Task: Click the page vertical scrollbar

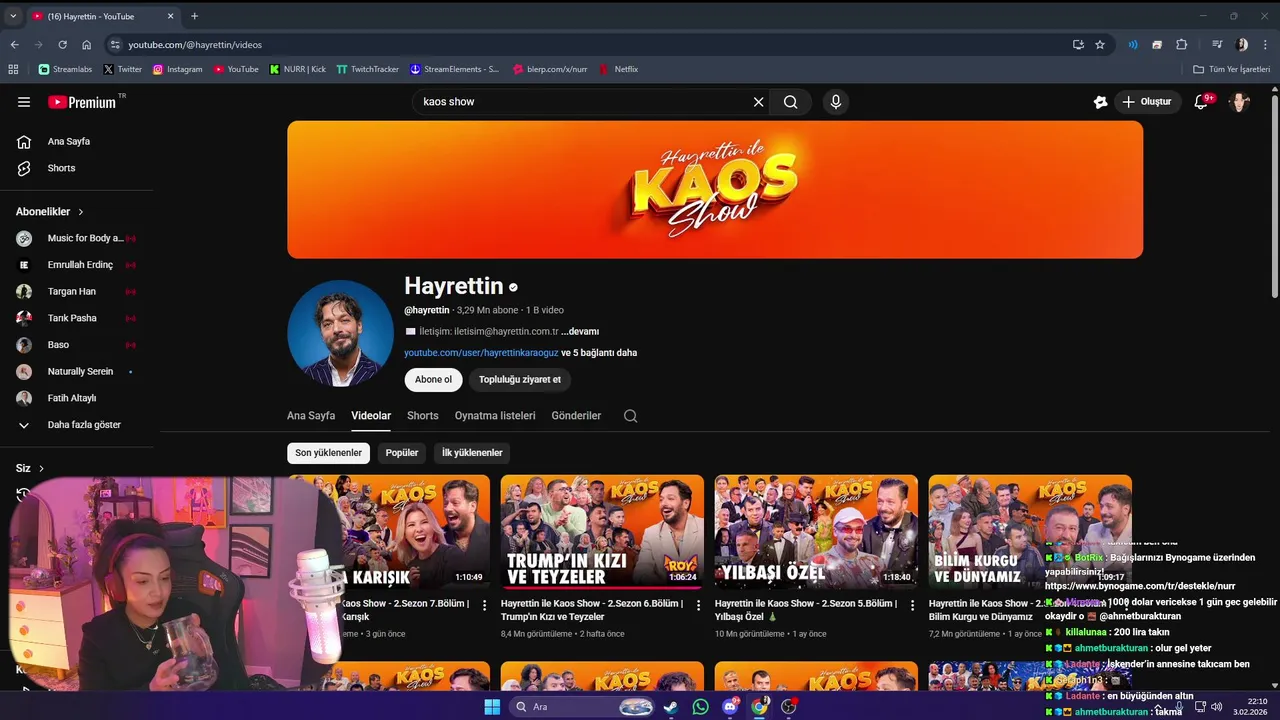Action: (x=1274, y=195)
